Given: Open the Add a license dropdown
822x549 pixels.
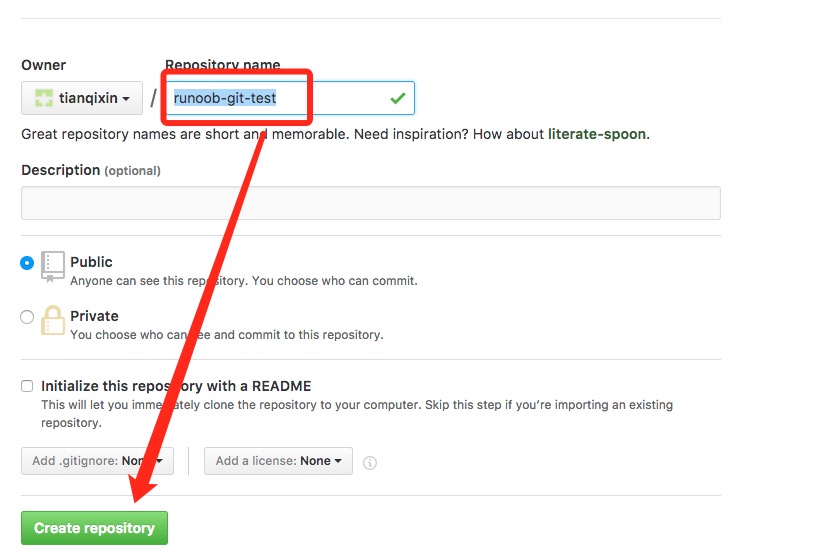Looking at the screenshot, I should point(278,461).
